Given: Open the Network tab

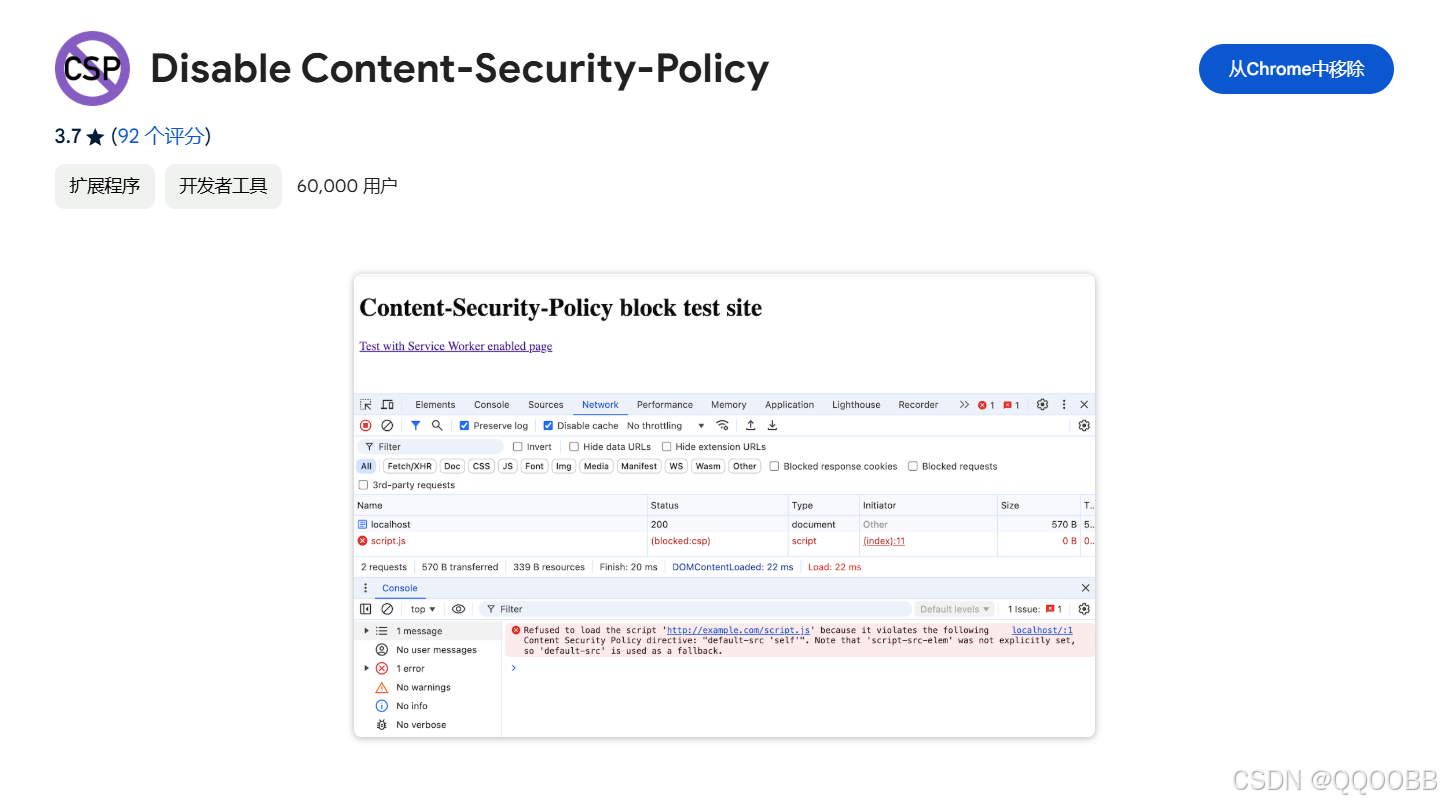Looking at the screenshot, I should [x=600, y=405].
